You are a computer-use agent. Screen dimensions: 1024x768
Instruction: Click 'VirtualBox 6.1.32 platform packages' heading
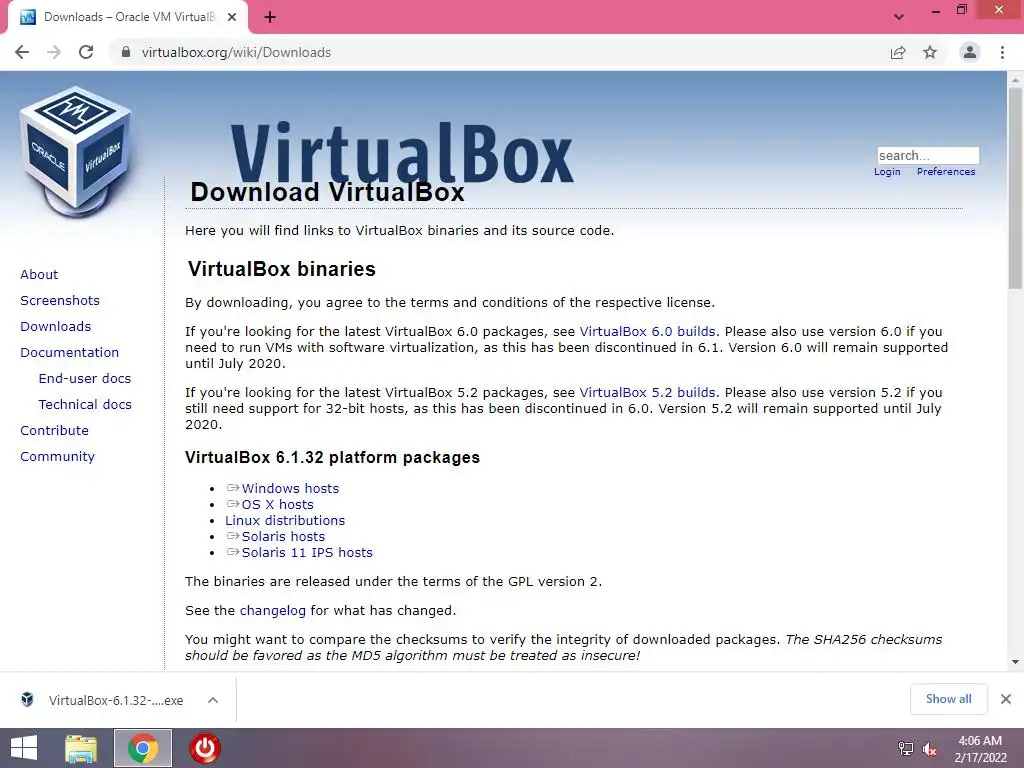(332, 457)
